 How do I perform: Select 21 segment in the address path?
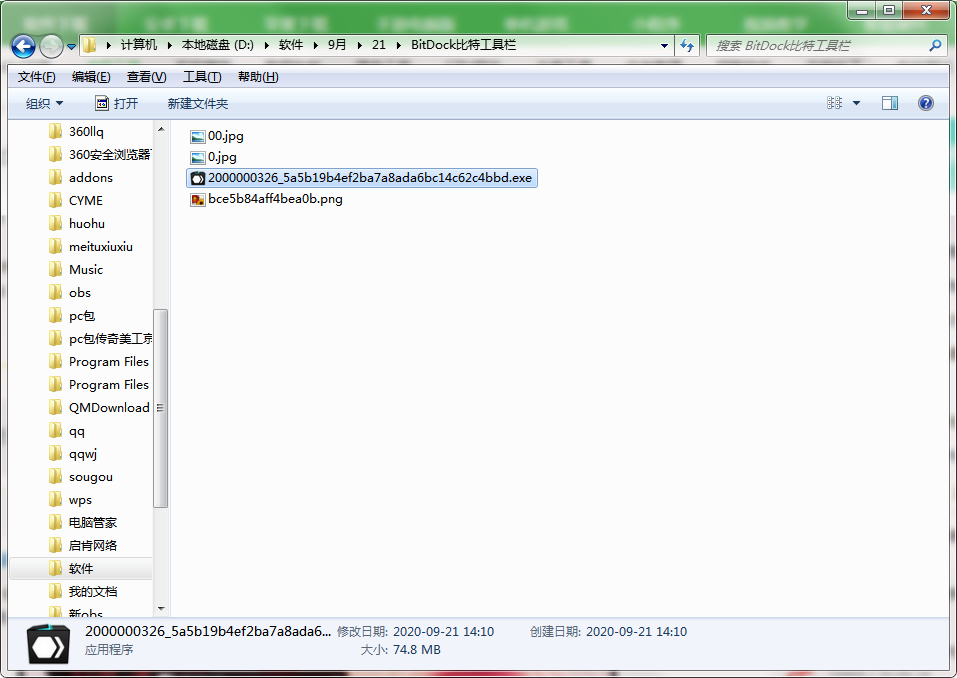coord(378,45)
